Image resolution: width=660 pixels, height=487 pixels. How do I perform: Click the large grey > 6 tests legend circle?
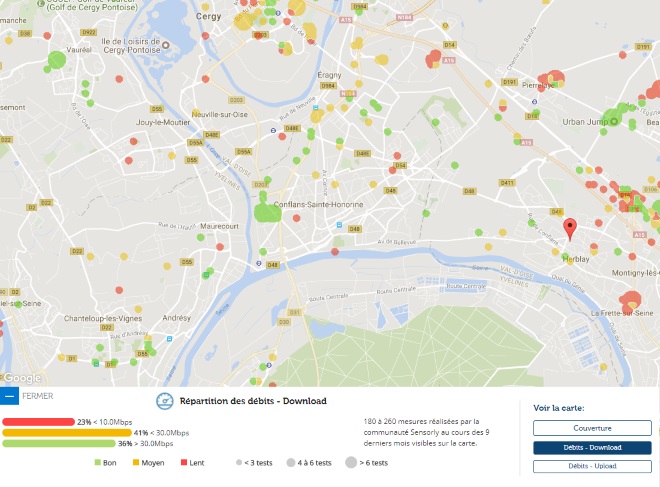351,463
